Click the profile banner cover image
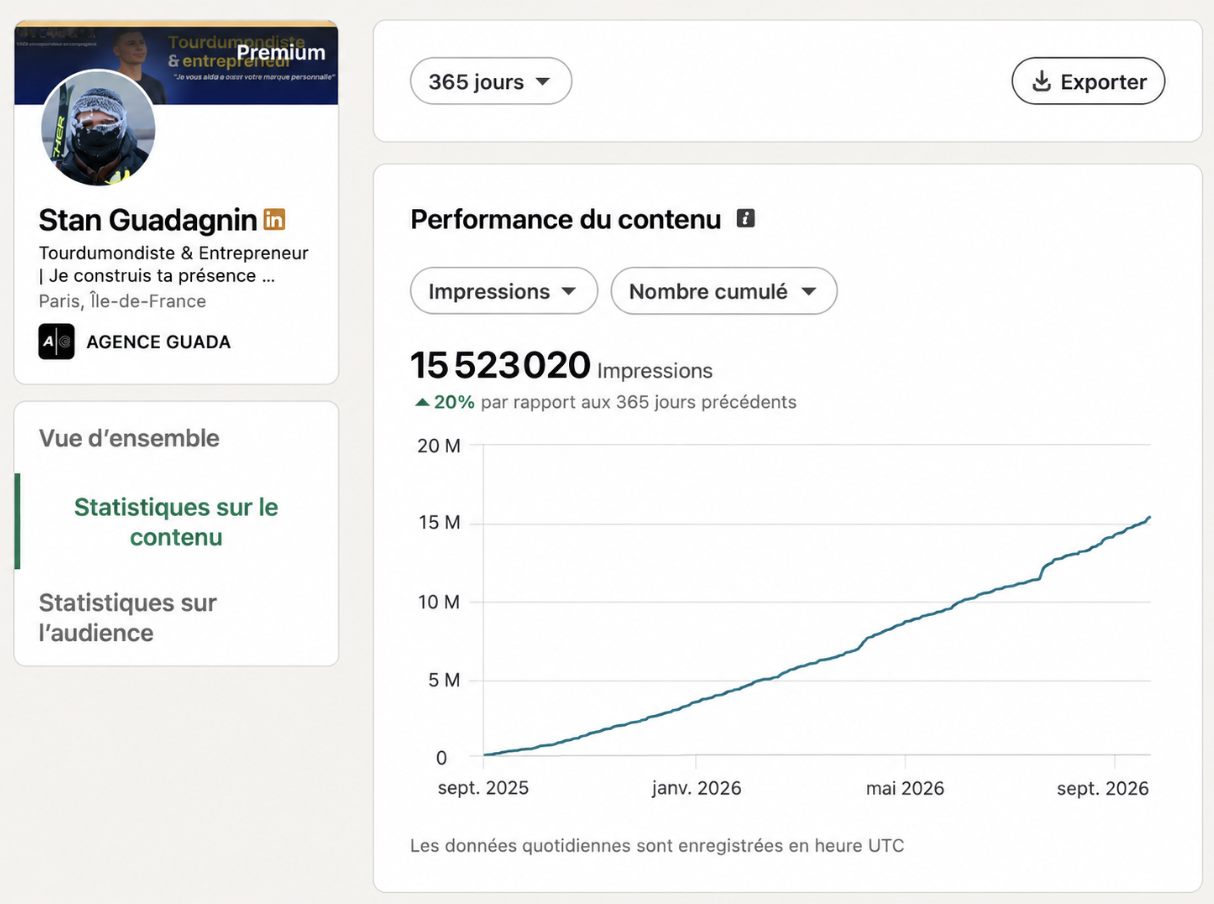This screenshot has width=1214, height=904. pos(176,63)
